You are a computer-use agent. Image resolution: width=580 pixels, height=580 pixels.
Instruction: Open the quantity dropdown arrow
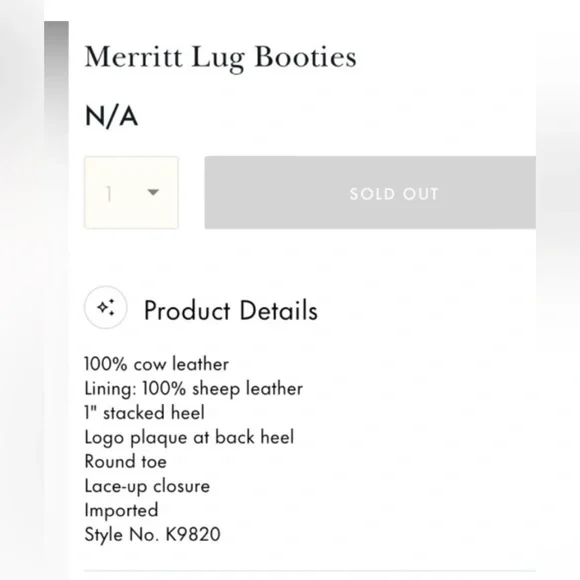click(153, 192)
